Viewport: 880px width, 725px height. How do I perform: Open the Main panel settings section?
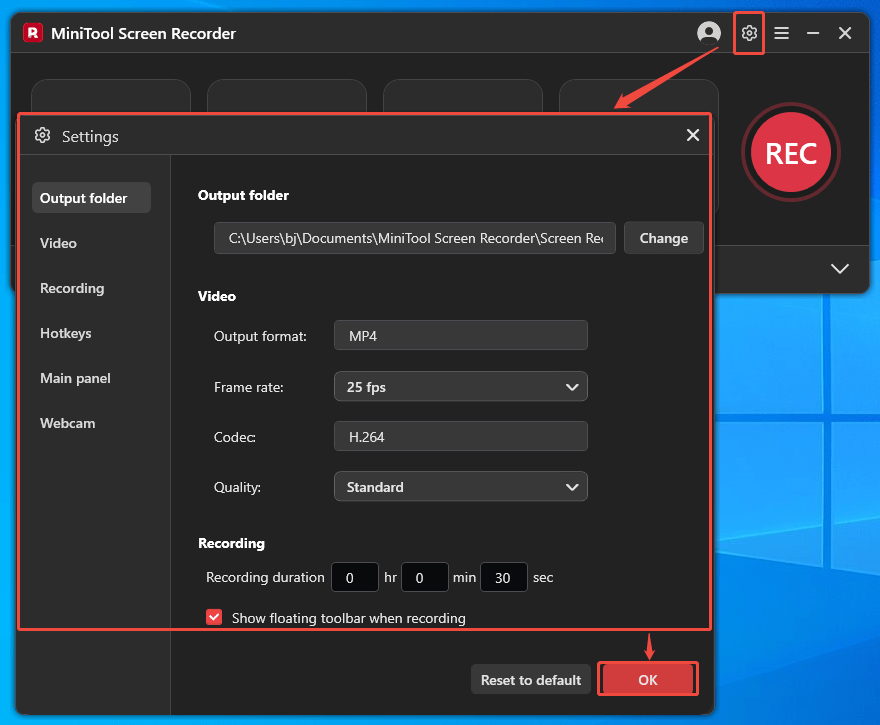click(x=75, y=378)
